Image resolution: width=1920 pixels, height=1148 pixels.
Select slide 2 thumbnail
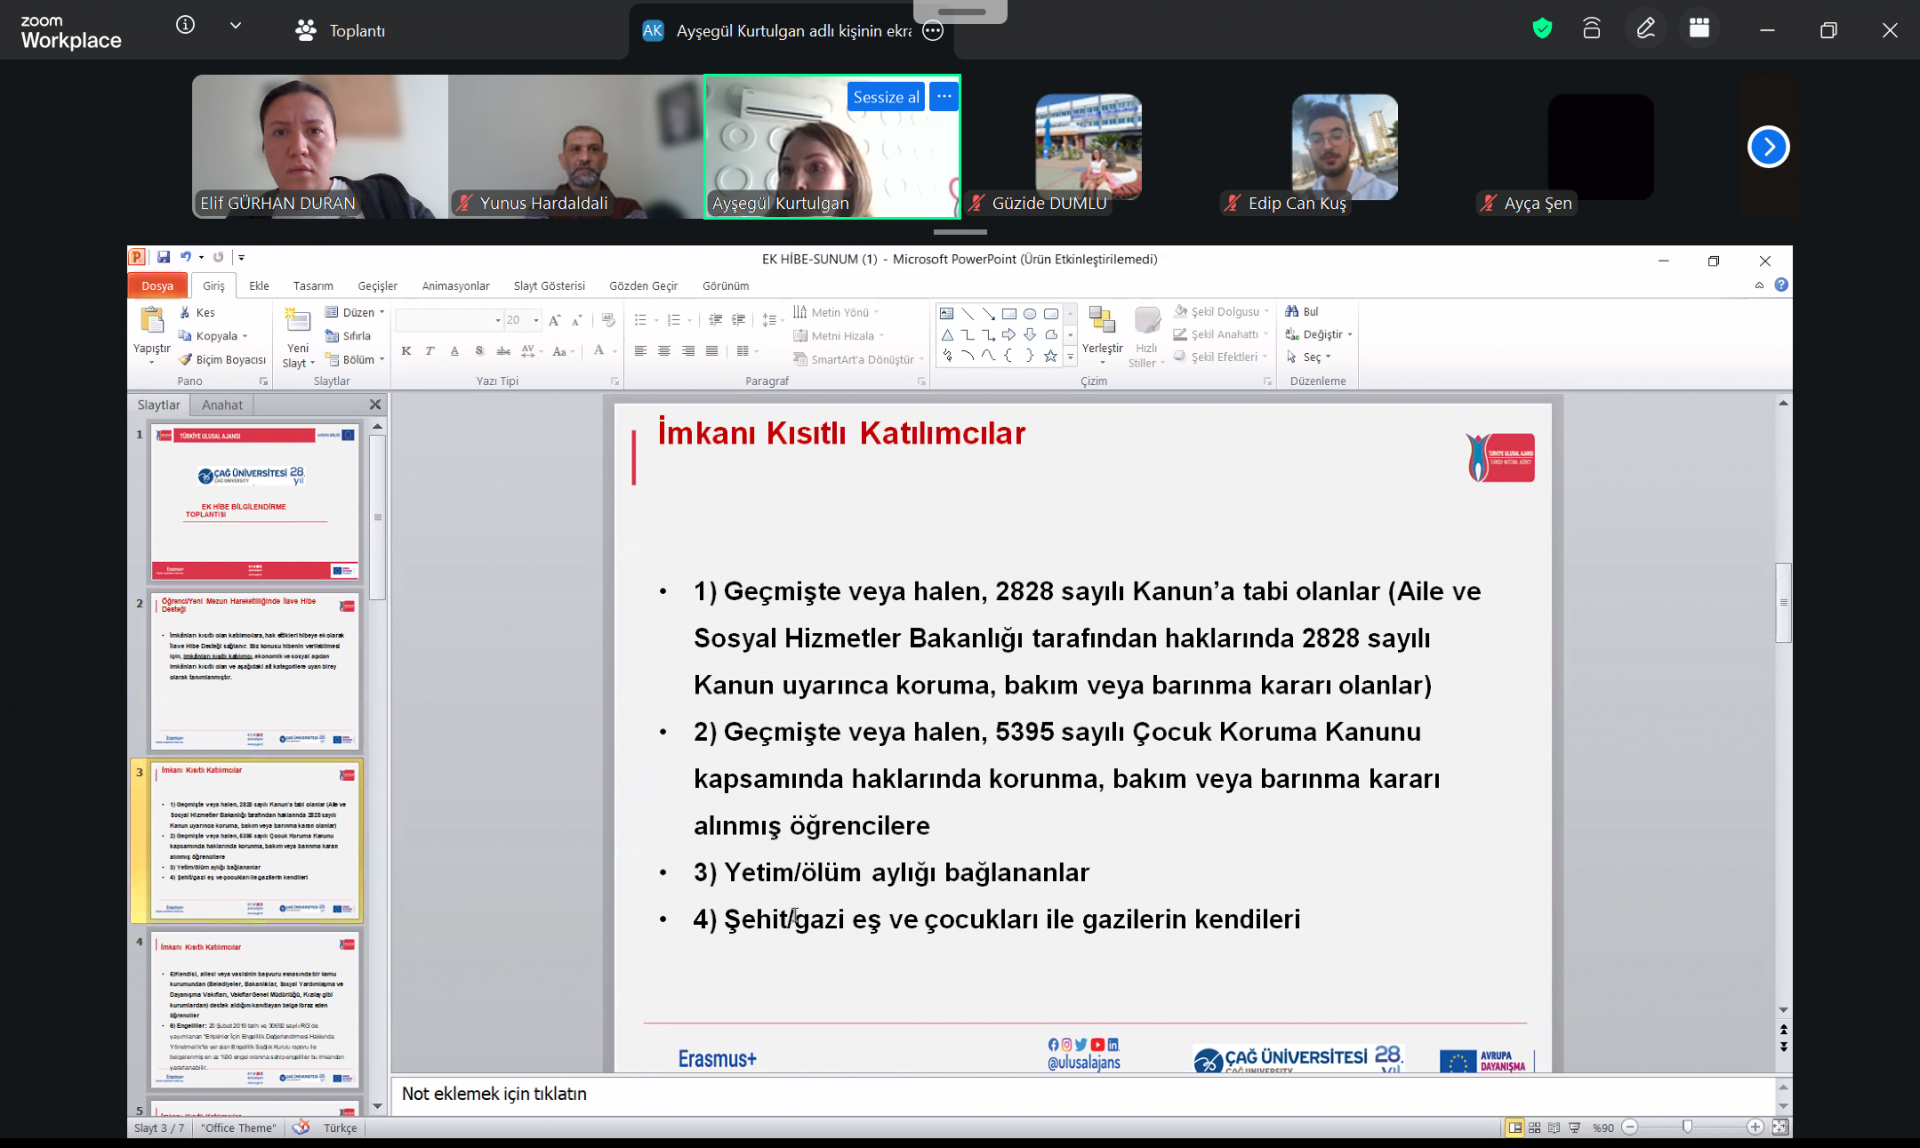tap(255, 670)
